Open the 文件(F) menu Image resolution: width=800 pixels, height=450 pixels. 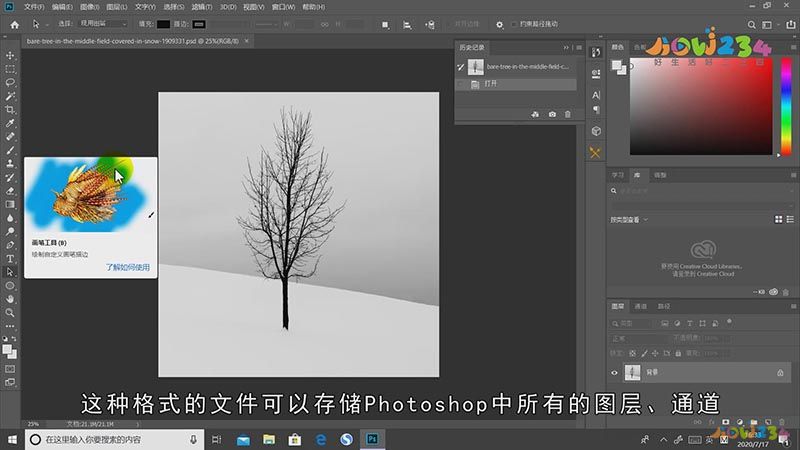pyautogui.click(x=34, y=7)
